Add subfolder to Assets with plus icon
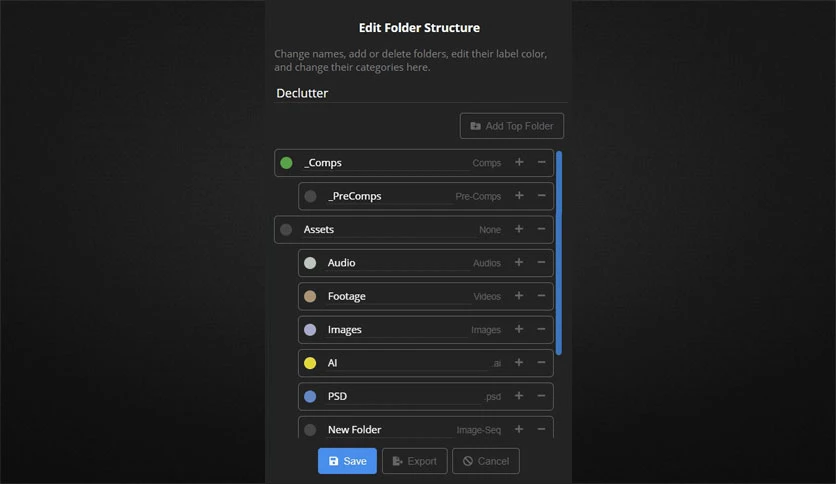This screenshot has height=484, width=836. 519,229
